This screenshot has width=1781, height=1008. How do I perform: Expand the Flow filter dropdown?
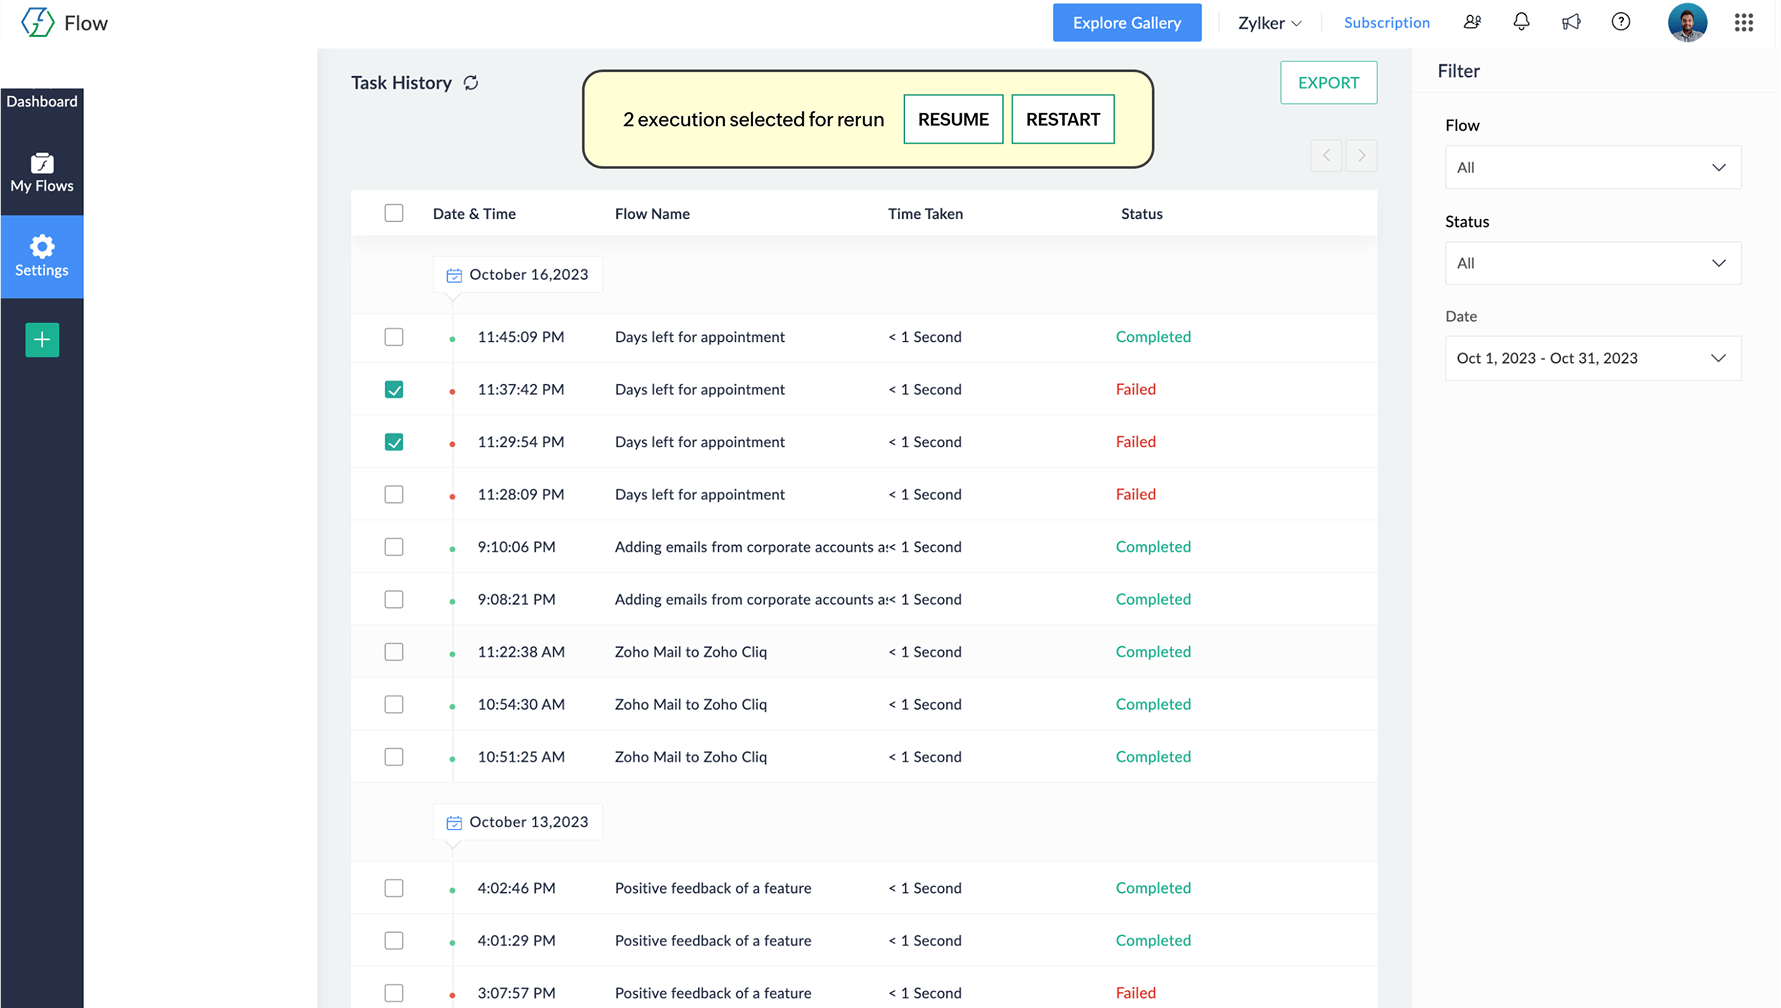pyautogui.click(x=1592, y=168)
